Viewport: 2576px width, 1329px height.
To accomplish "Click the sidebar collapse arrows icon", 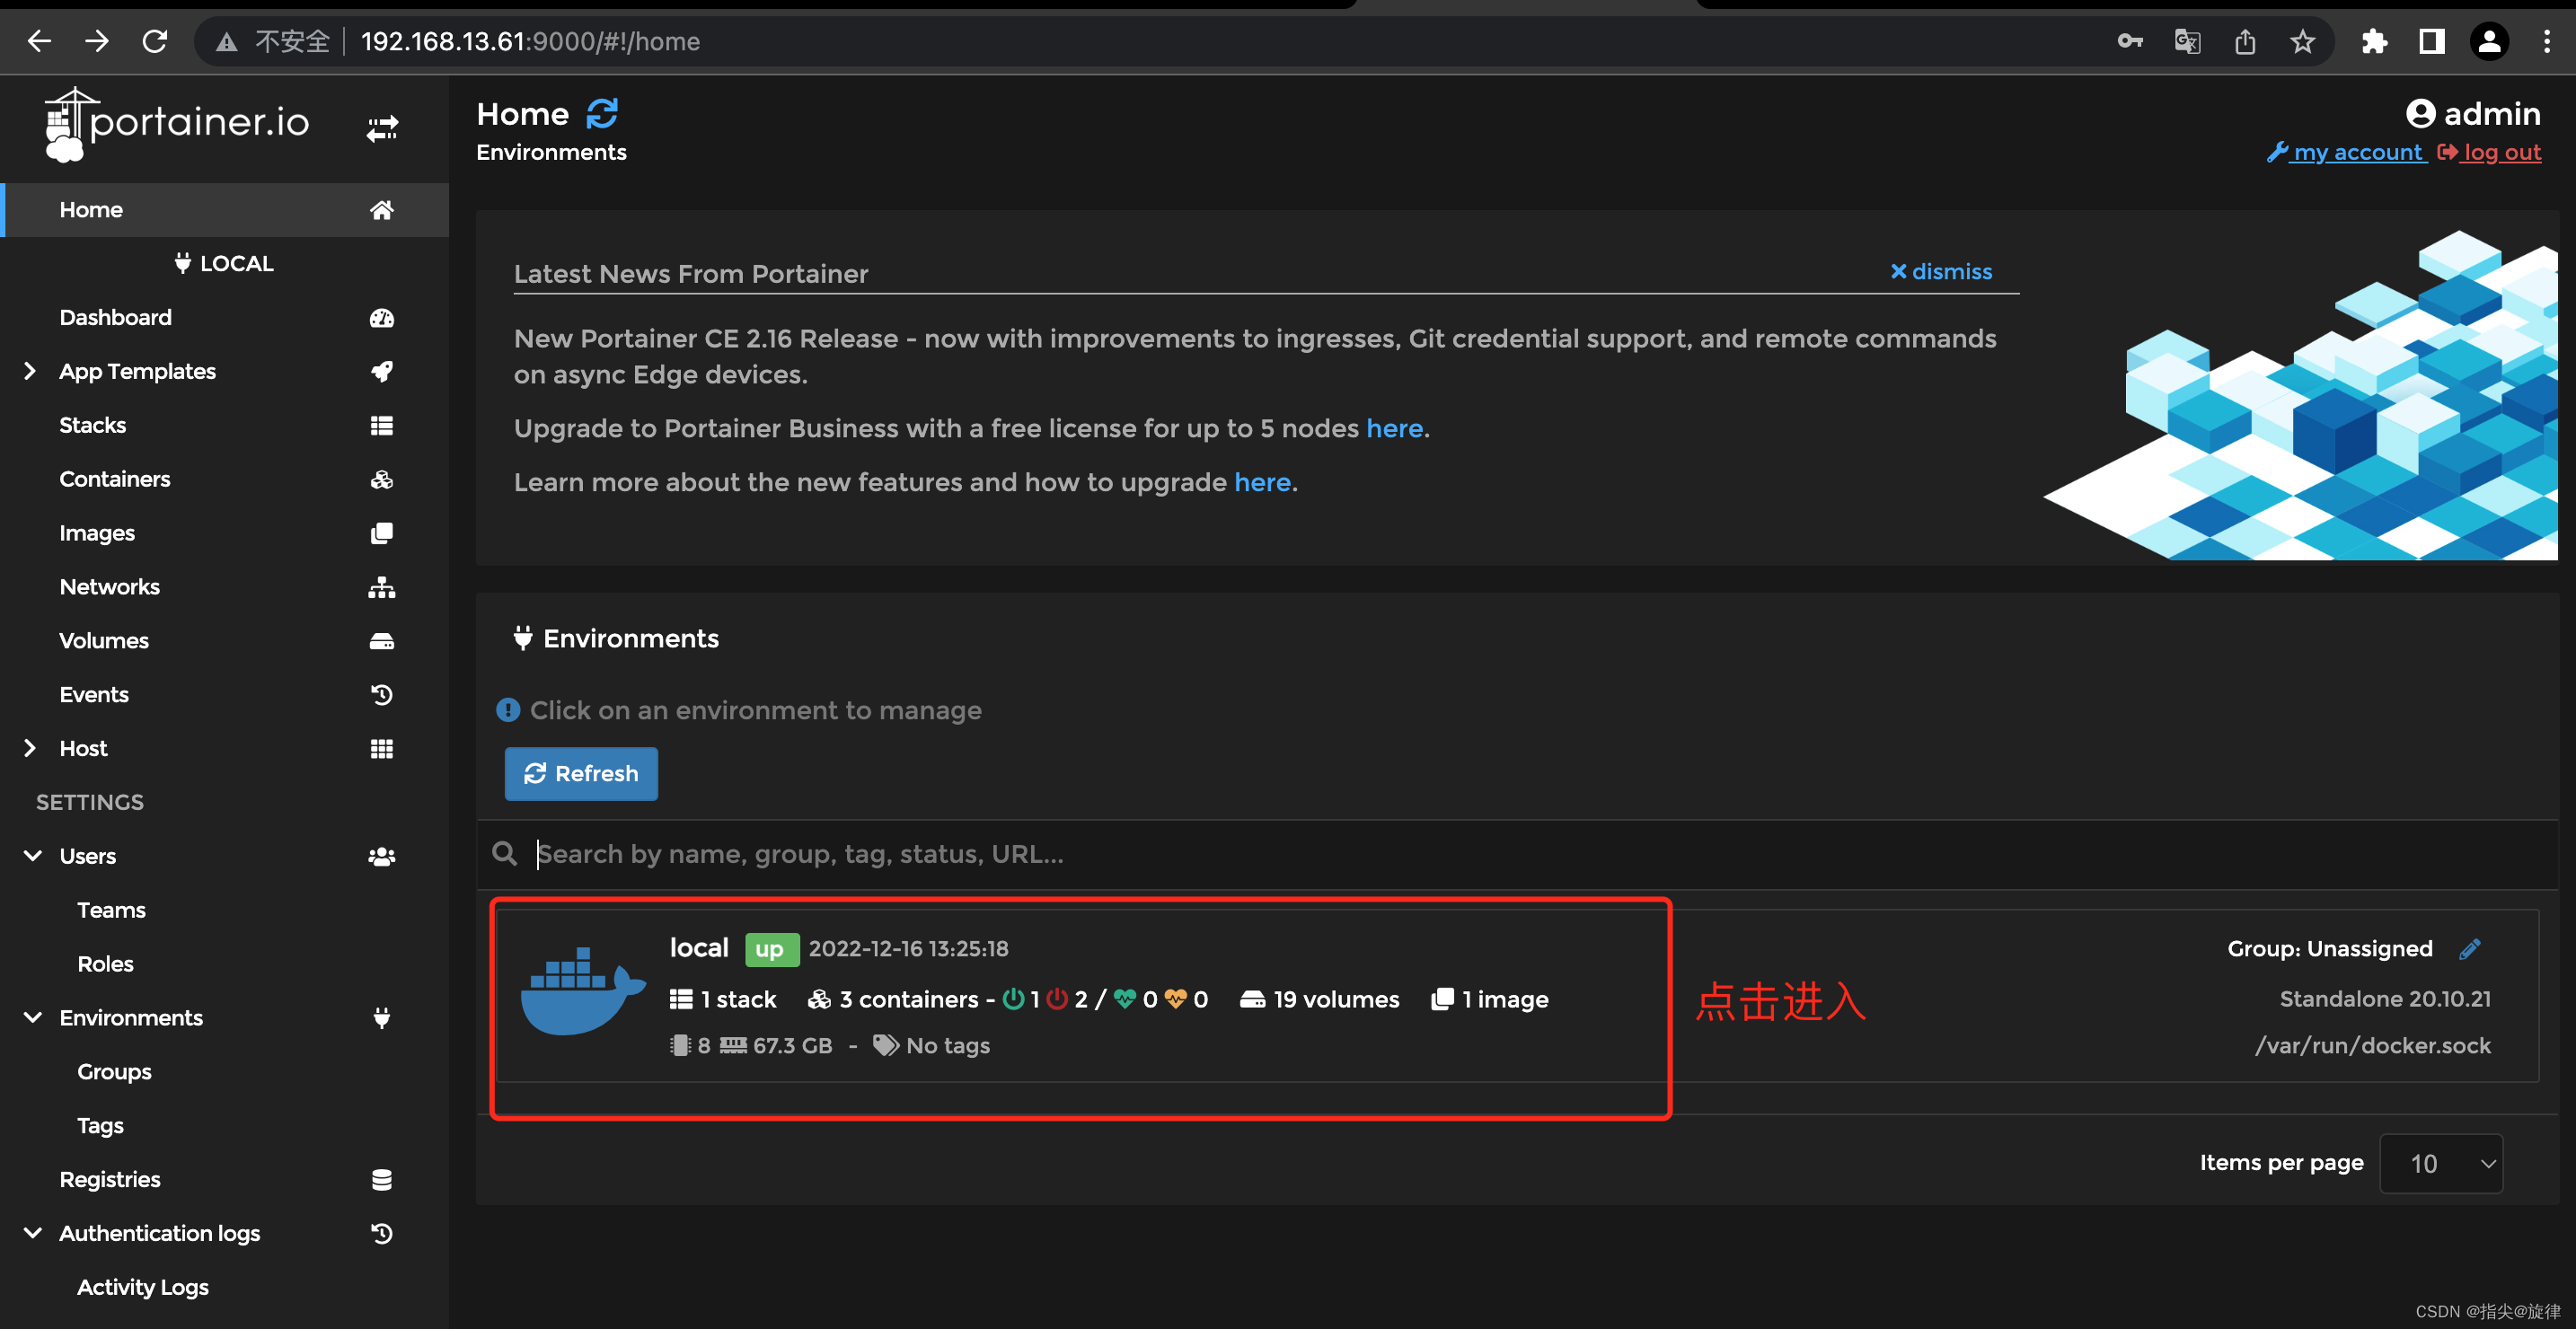I will (381, 128).
